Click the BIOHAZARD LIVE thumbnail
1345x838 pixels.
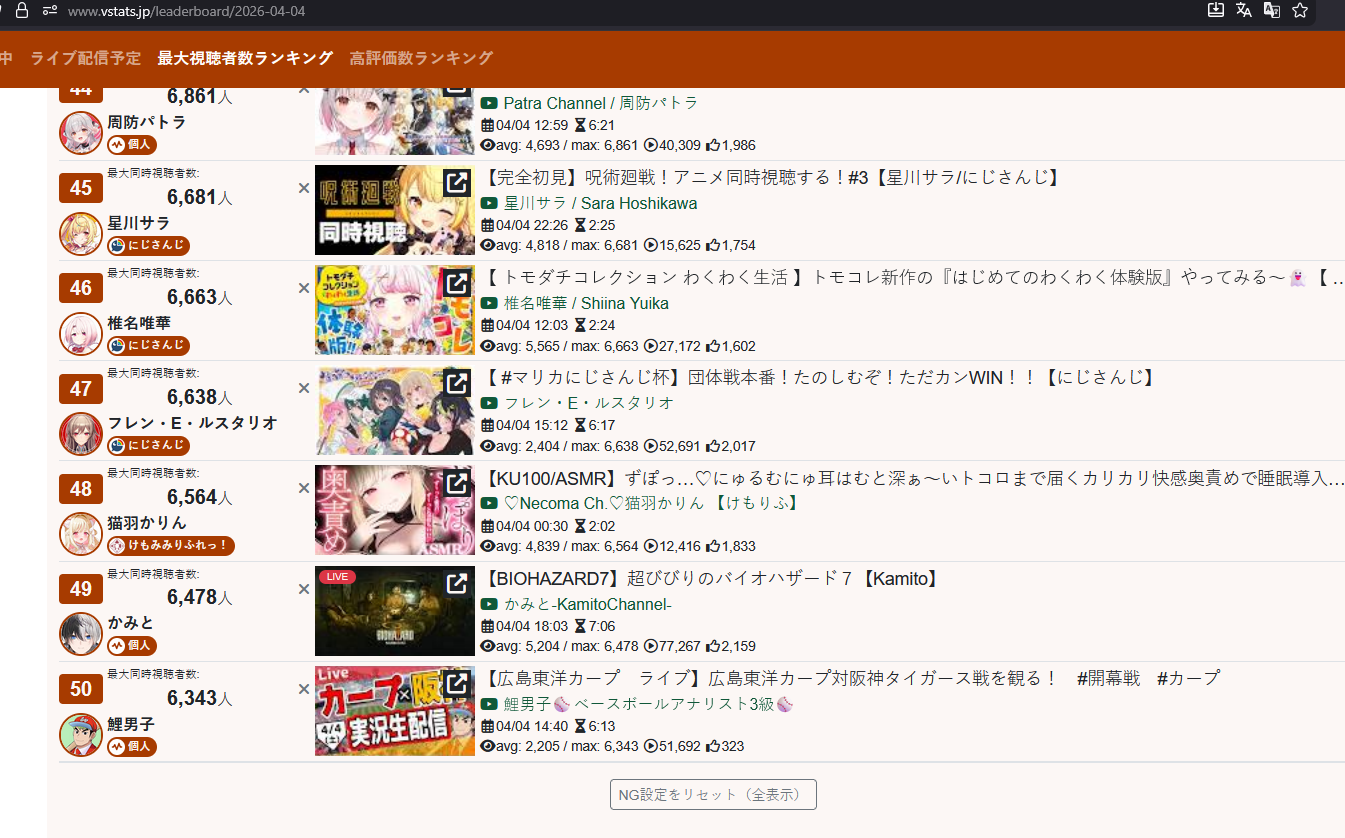[395, 611]
